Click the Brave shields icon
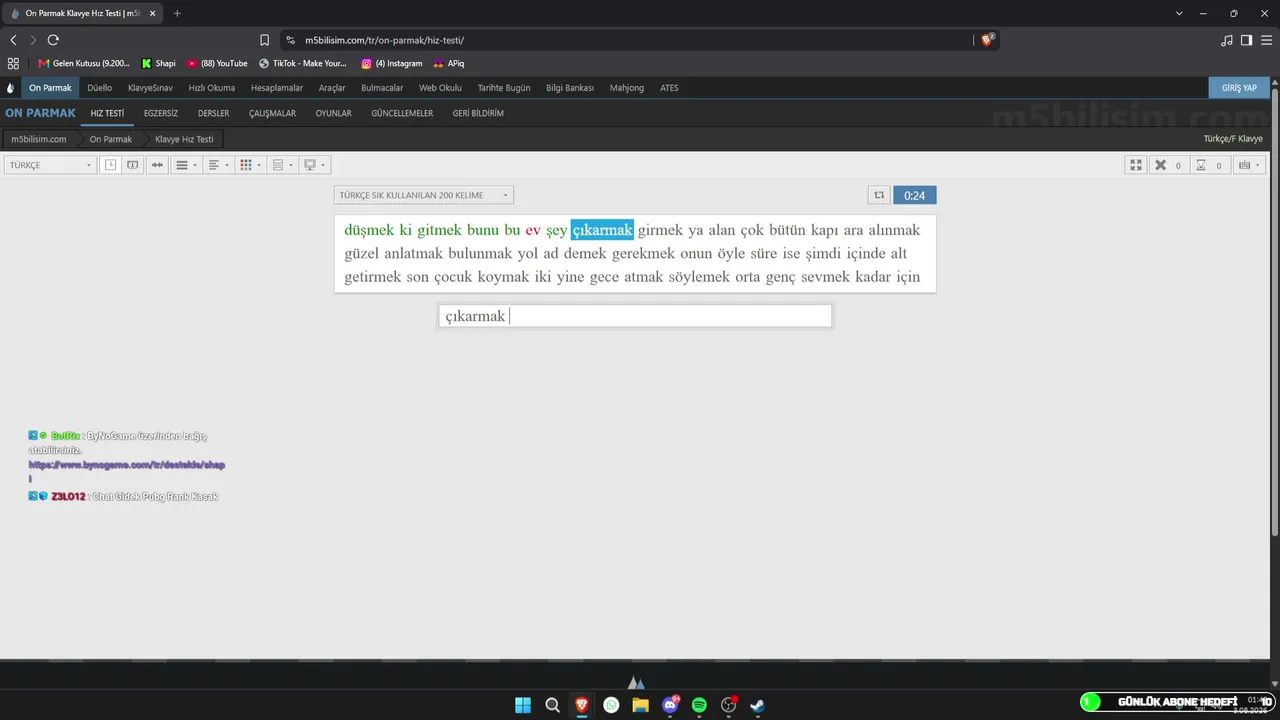This screenshot has width=1280, height=720. pos(987,40)
